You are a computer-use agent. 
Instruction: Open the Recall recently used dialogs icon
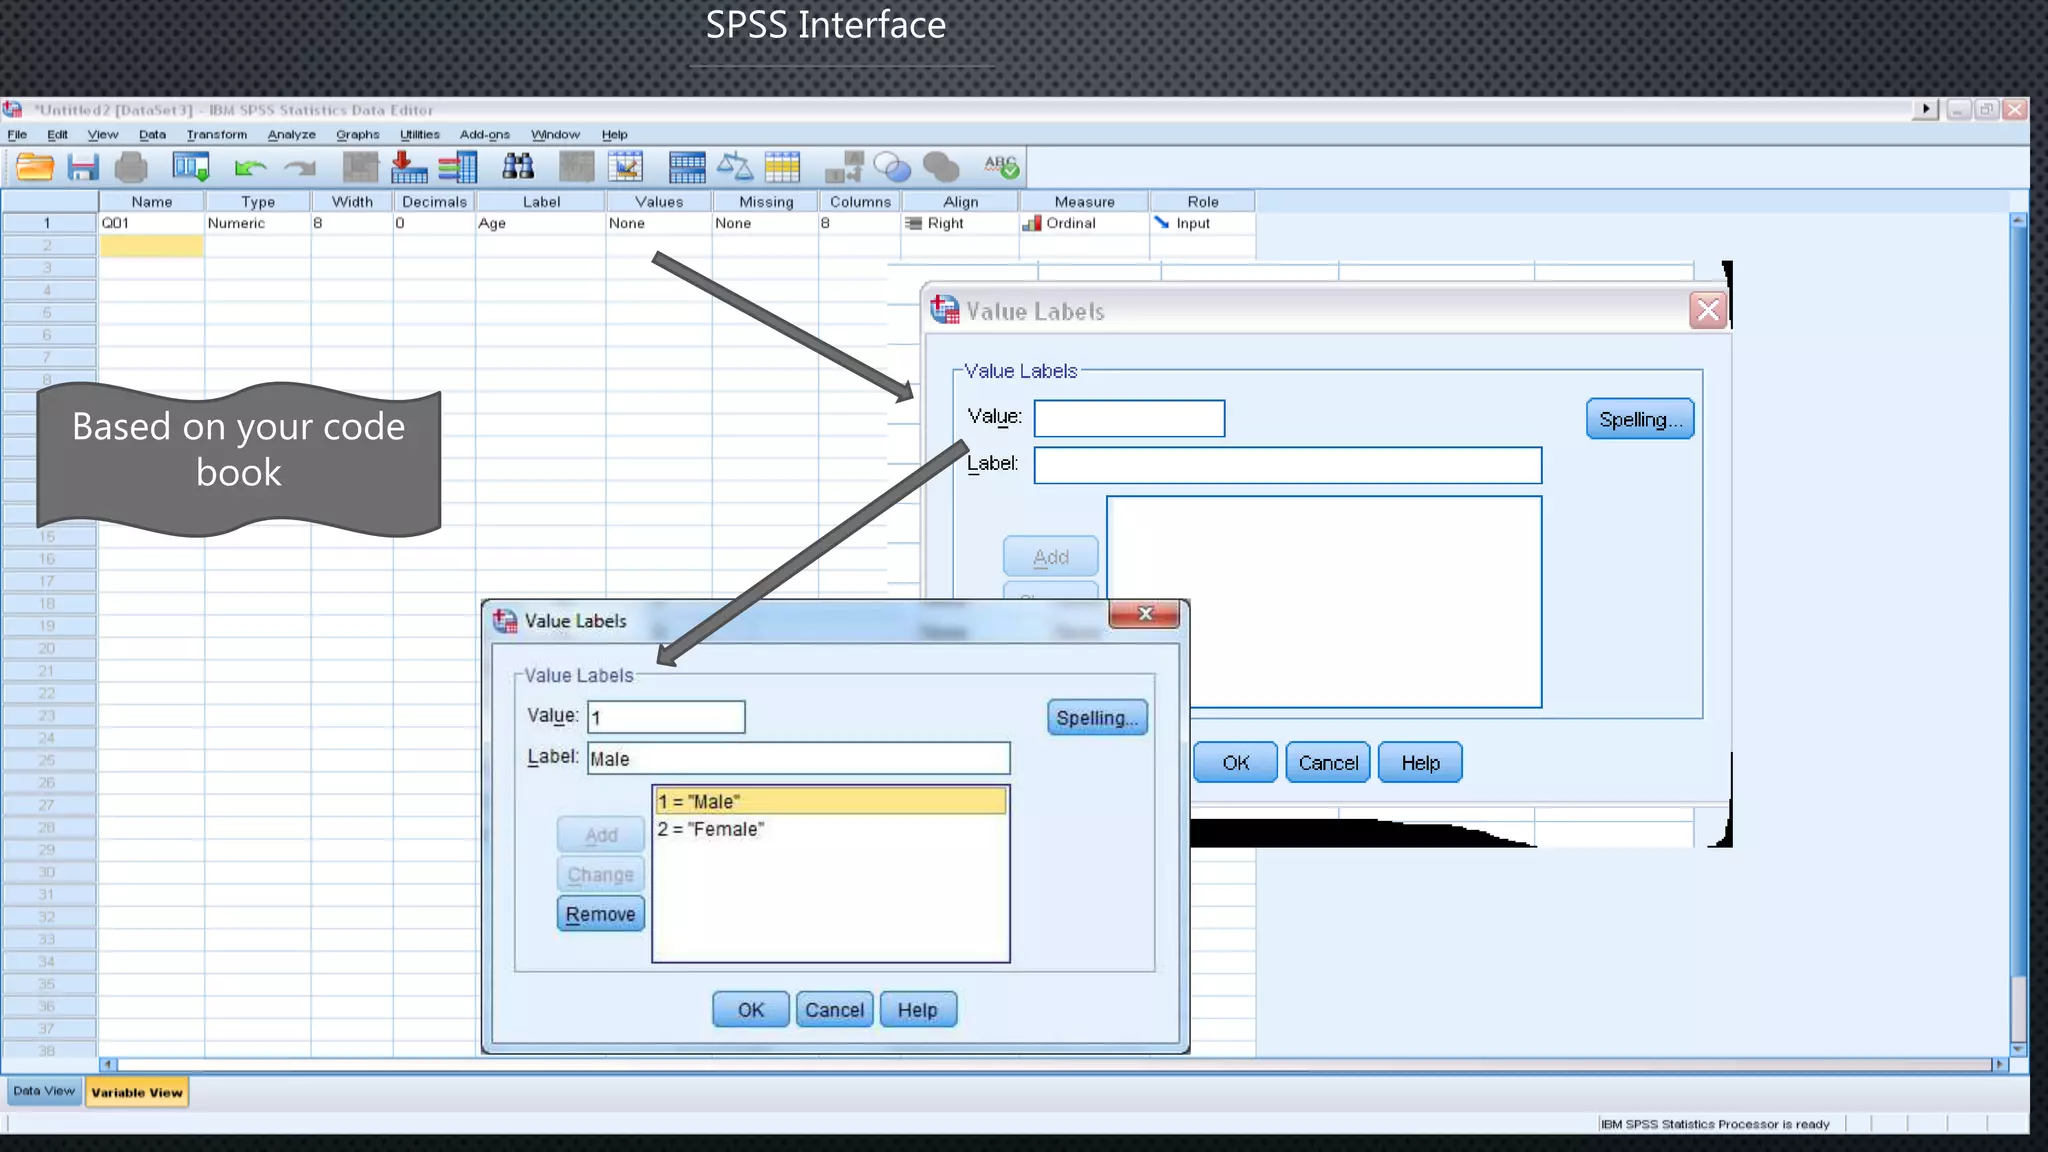(190, 167)
